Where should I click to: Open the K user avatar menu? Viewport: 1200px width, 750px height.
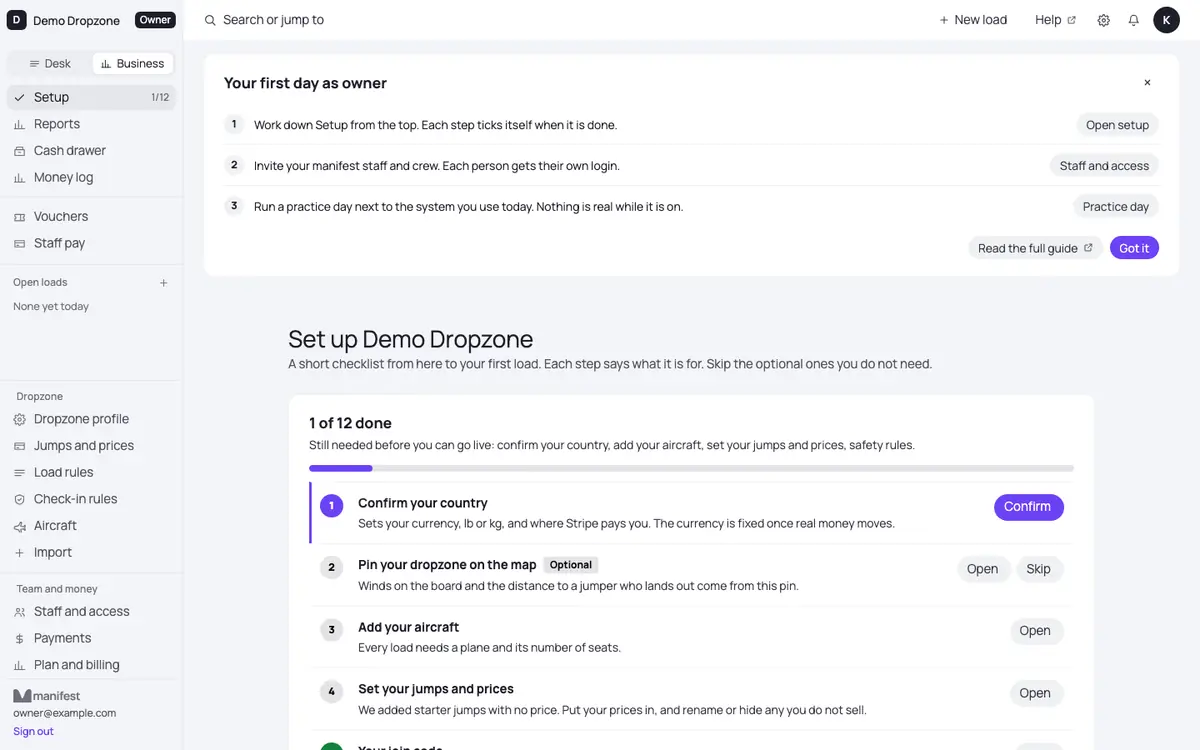[x=1167, y=20]
